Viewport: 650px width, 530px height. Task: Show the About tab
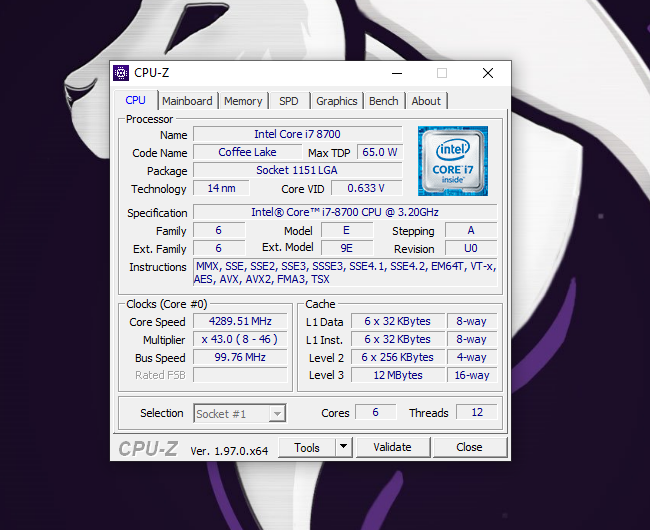point(426,101)
